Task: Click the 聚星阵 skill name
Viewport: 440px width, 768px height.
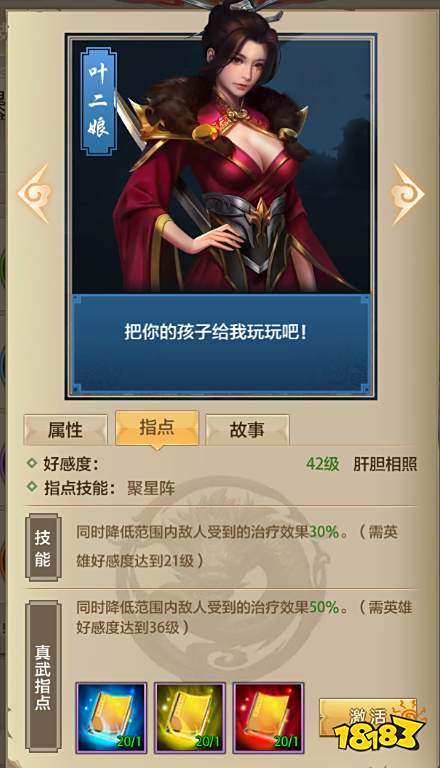Action: point(151,488)
